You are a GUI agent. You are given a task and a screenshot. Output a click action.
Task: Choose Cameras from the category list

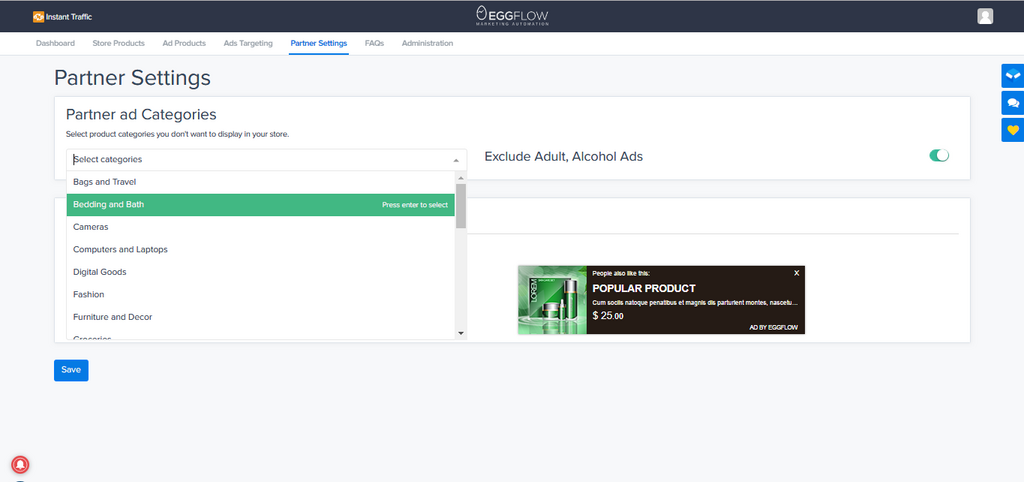[261, 227]
